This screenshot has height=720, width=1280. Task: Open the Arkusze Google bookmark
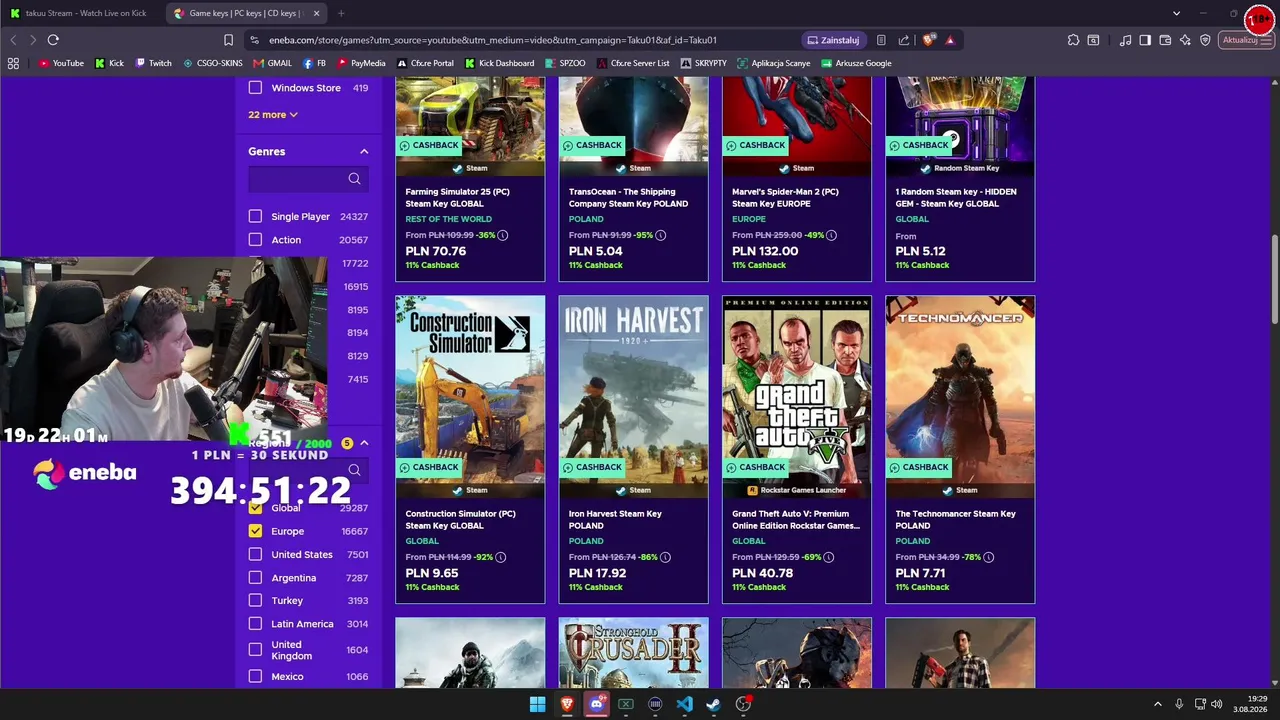pos(857,63)
